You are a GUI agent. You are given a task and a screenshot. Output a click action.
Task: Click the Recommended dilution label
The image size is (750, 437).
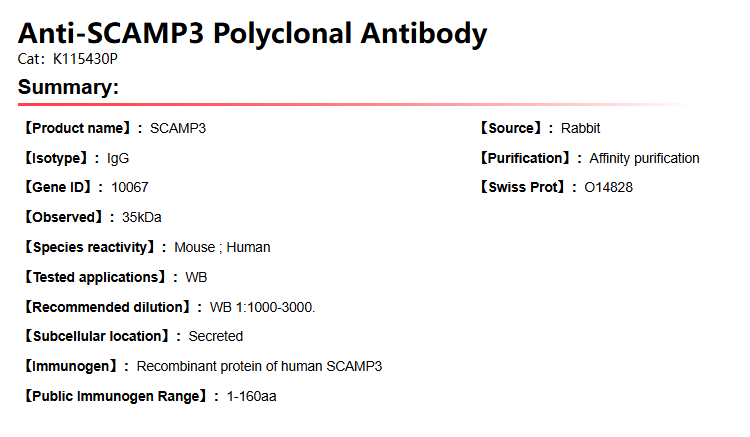point(106,307)
